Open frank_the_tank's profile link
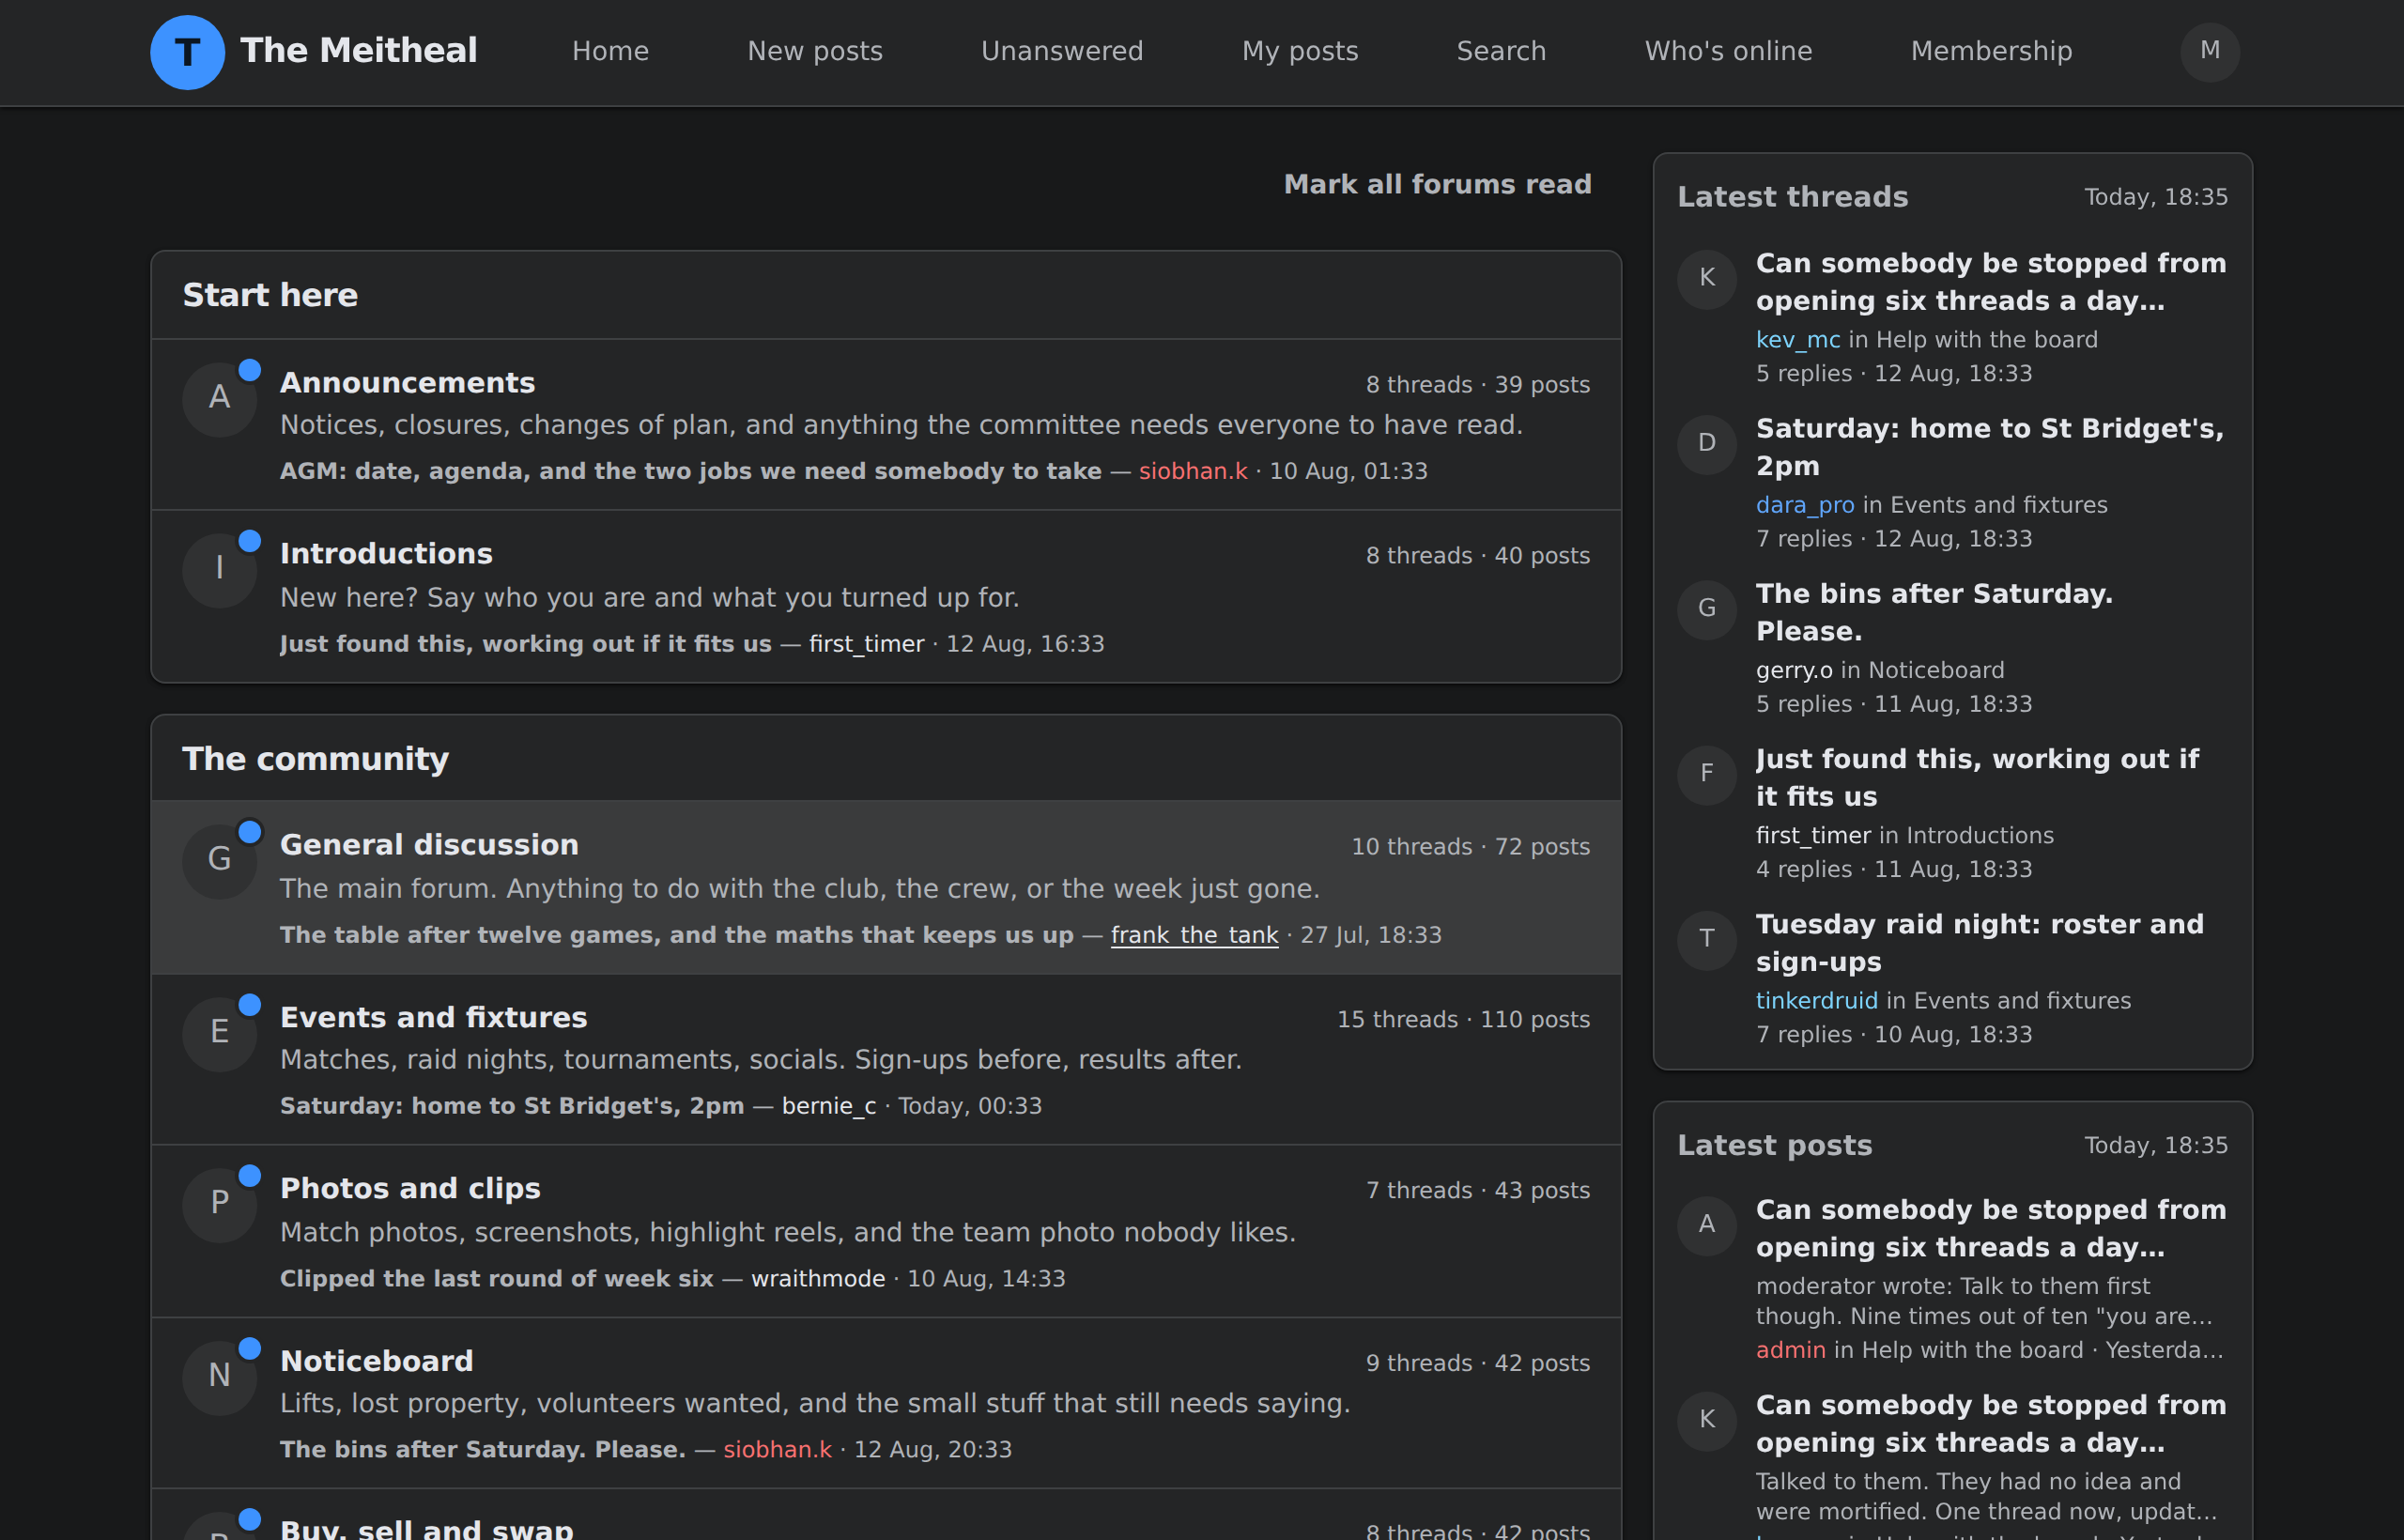Viewport: 2404px width, 1540px height. [1194, 935]
